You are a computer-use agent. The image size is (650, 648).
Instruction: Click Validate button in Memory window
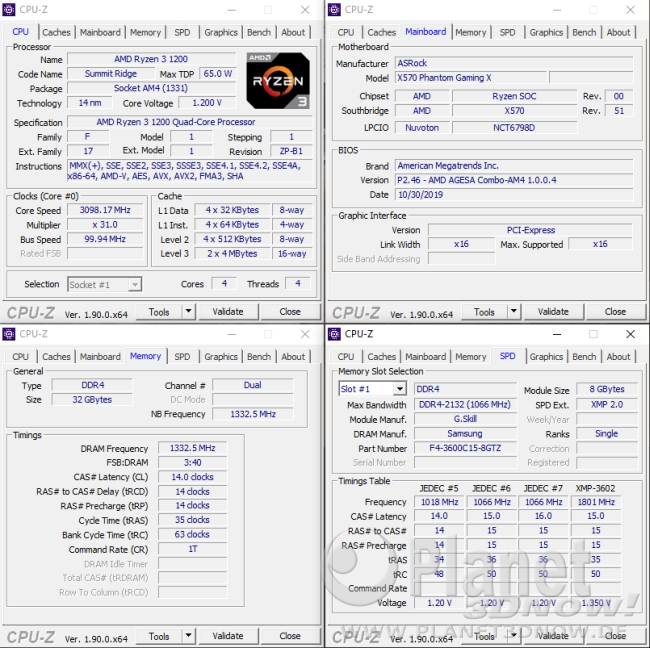(x=228, y=636)
